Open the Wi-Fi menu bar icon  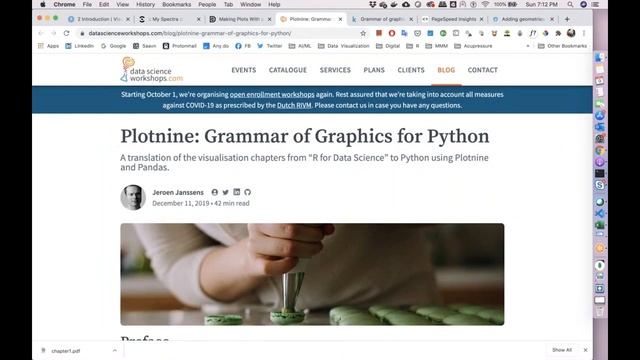[x=485, y=4]
